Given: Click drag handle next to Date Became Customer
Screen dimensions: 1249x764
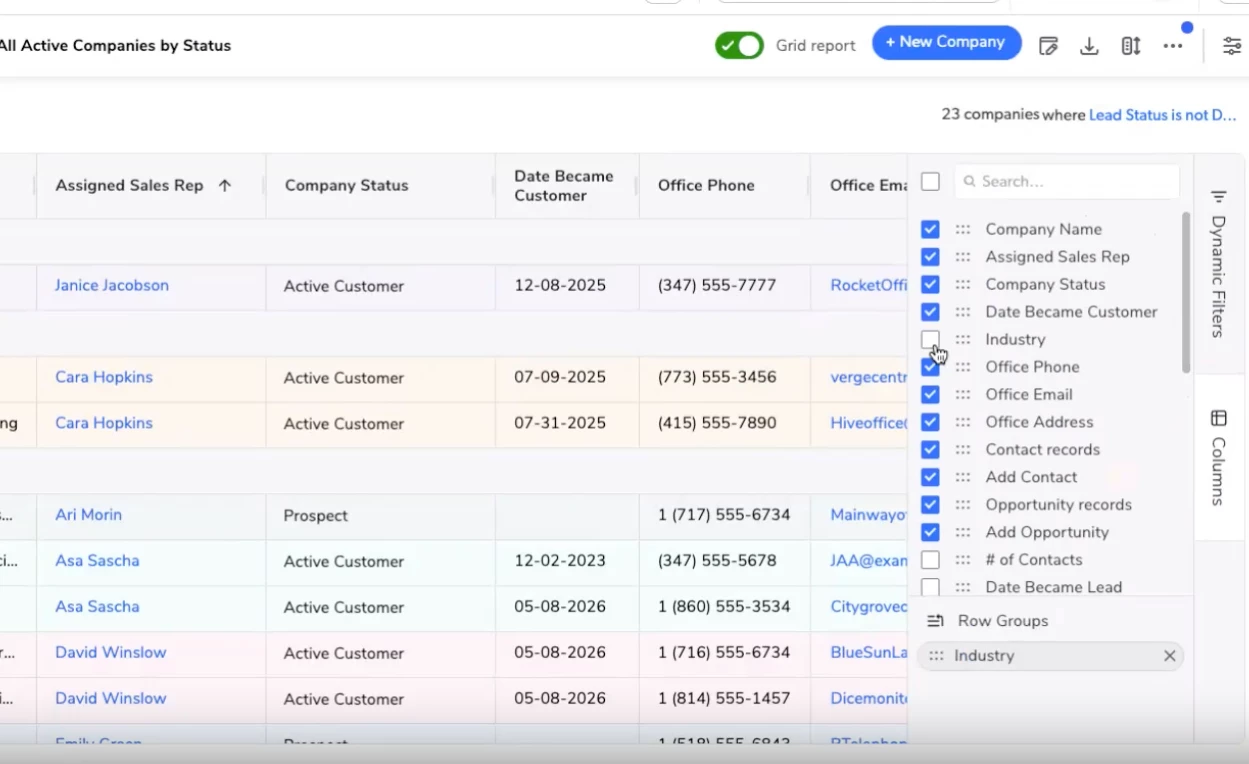Looking at the screenshot, I should click(x=962, y=312).
